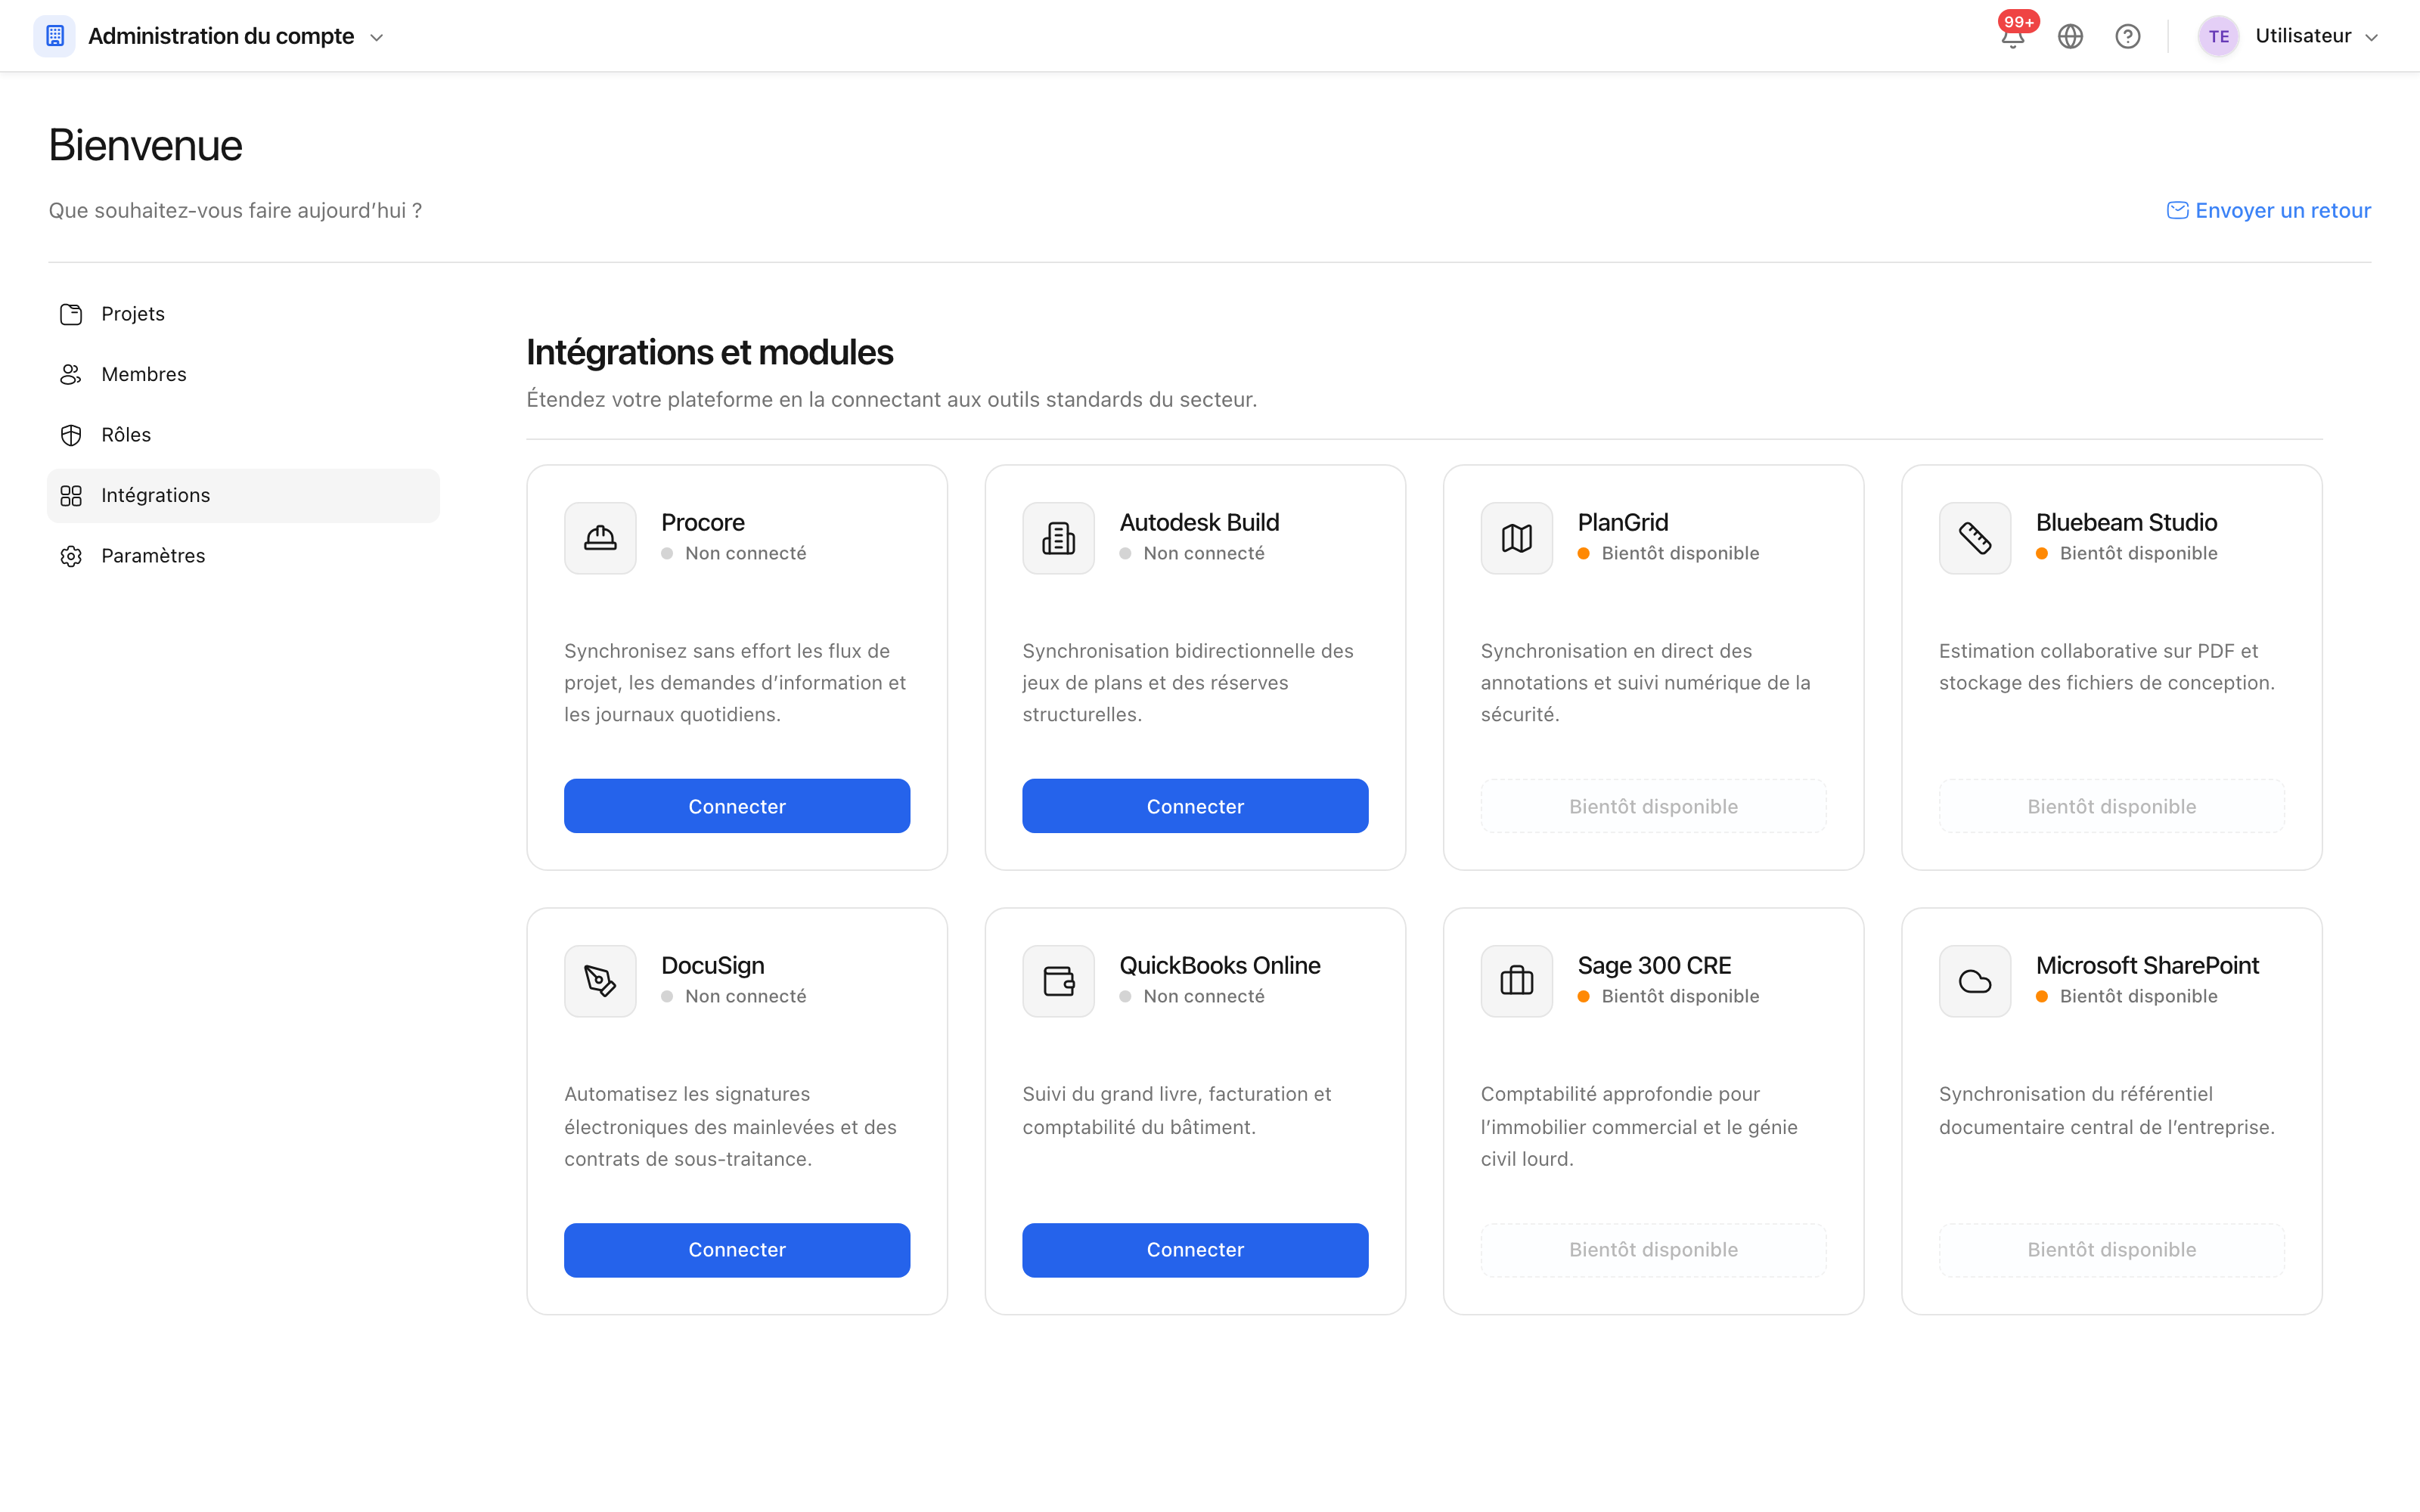Open the Projets section

[x=243, y=314]
